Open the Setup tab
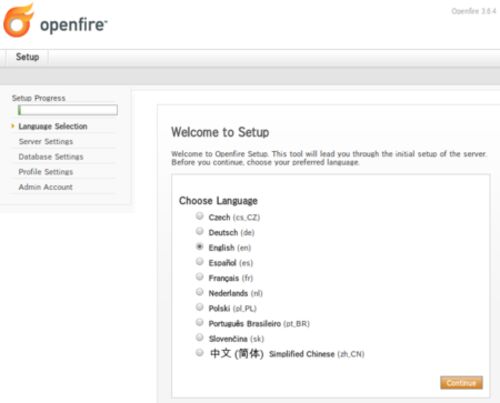The image size is (500, 403). tap(27, 57)
